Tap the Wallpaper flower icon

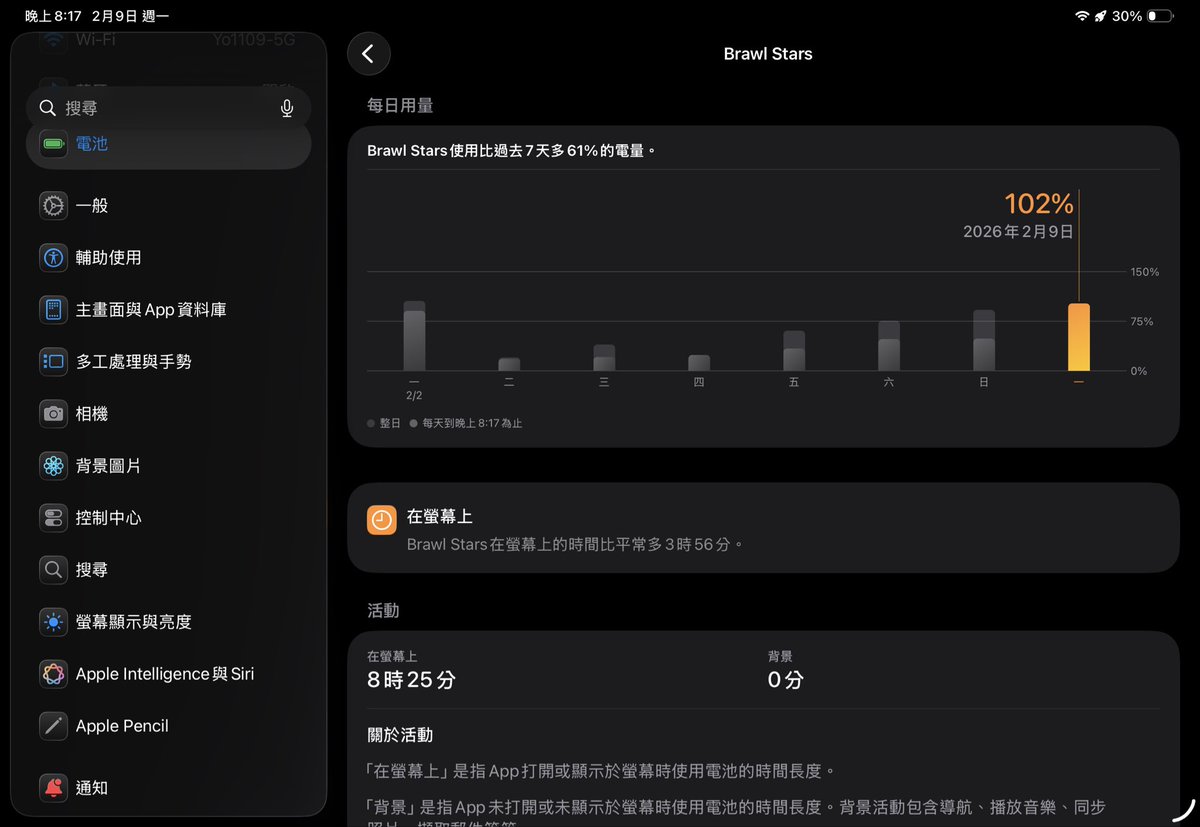[x=53, y=466]
